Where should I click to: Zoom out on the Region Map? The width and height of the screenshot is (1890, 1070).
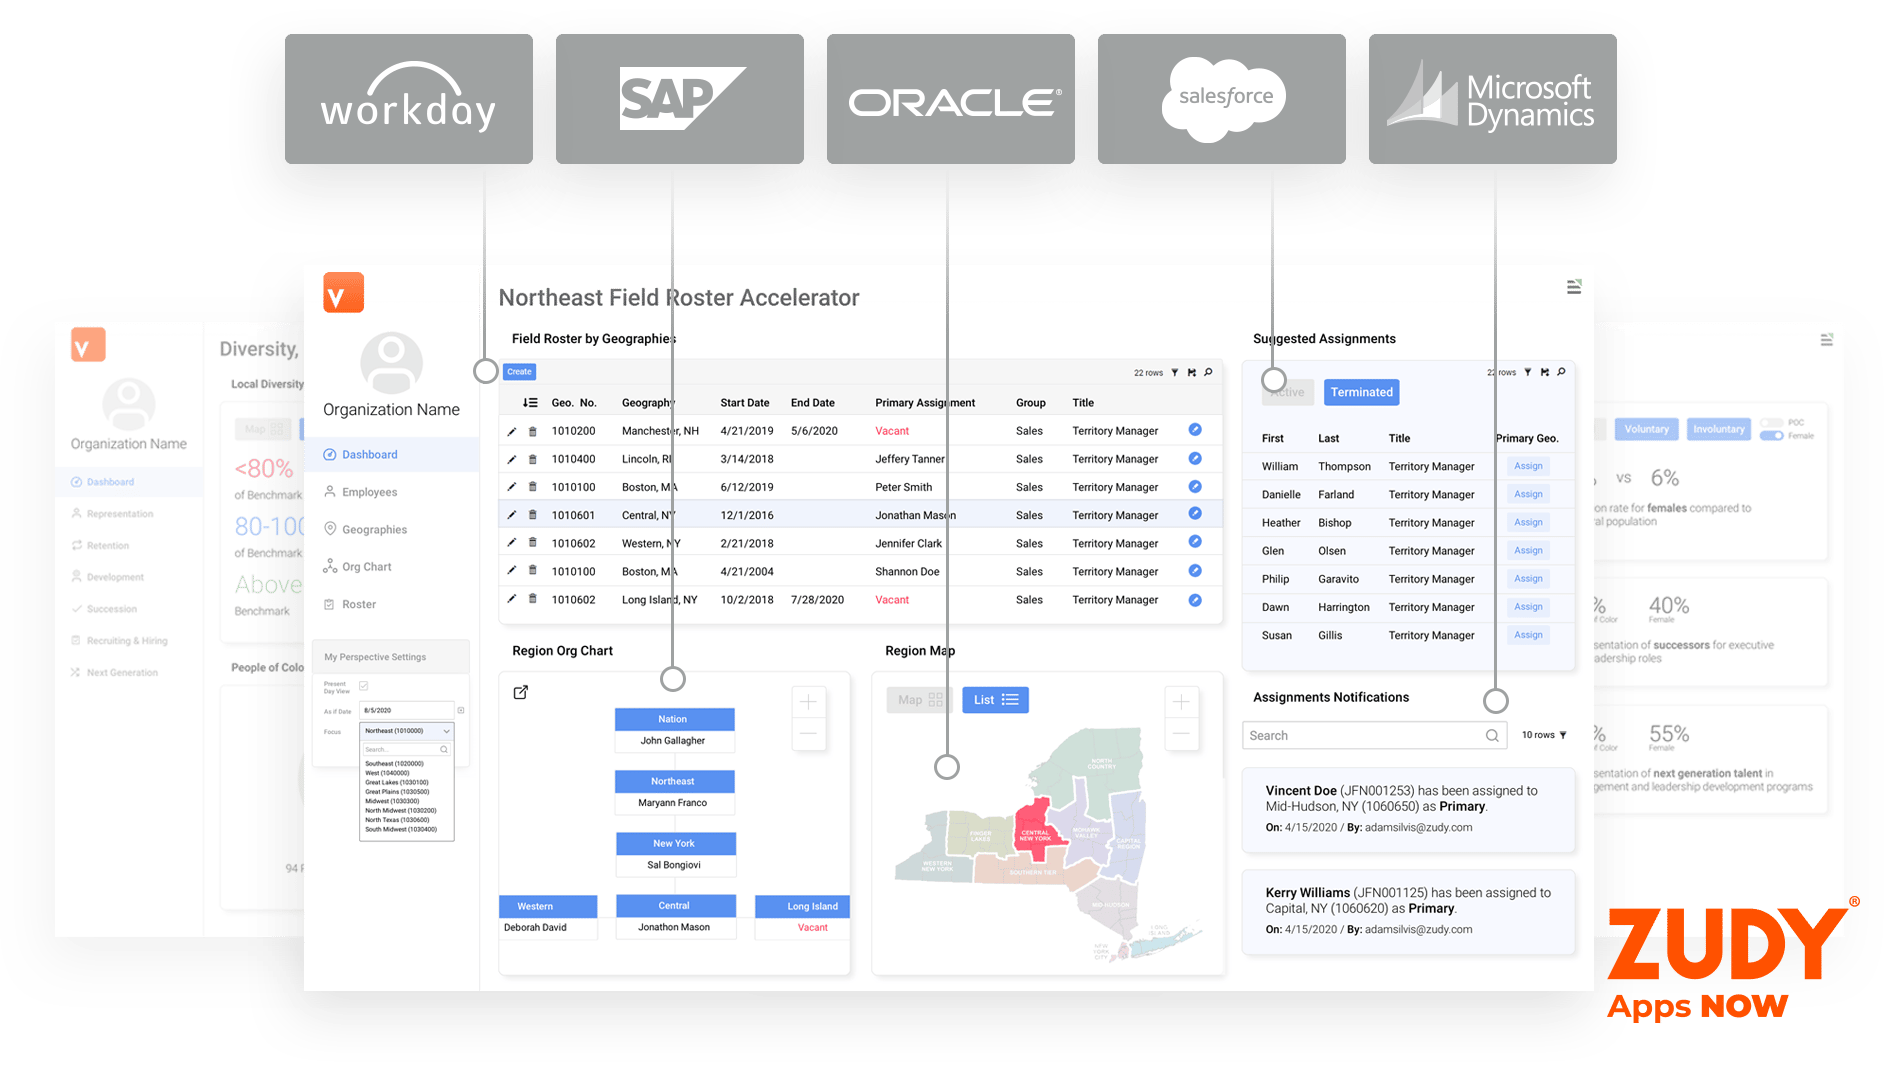point(1181,734)
